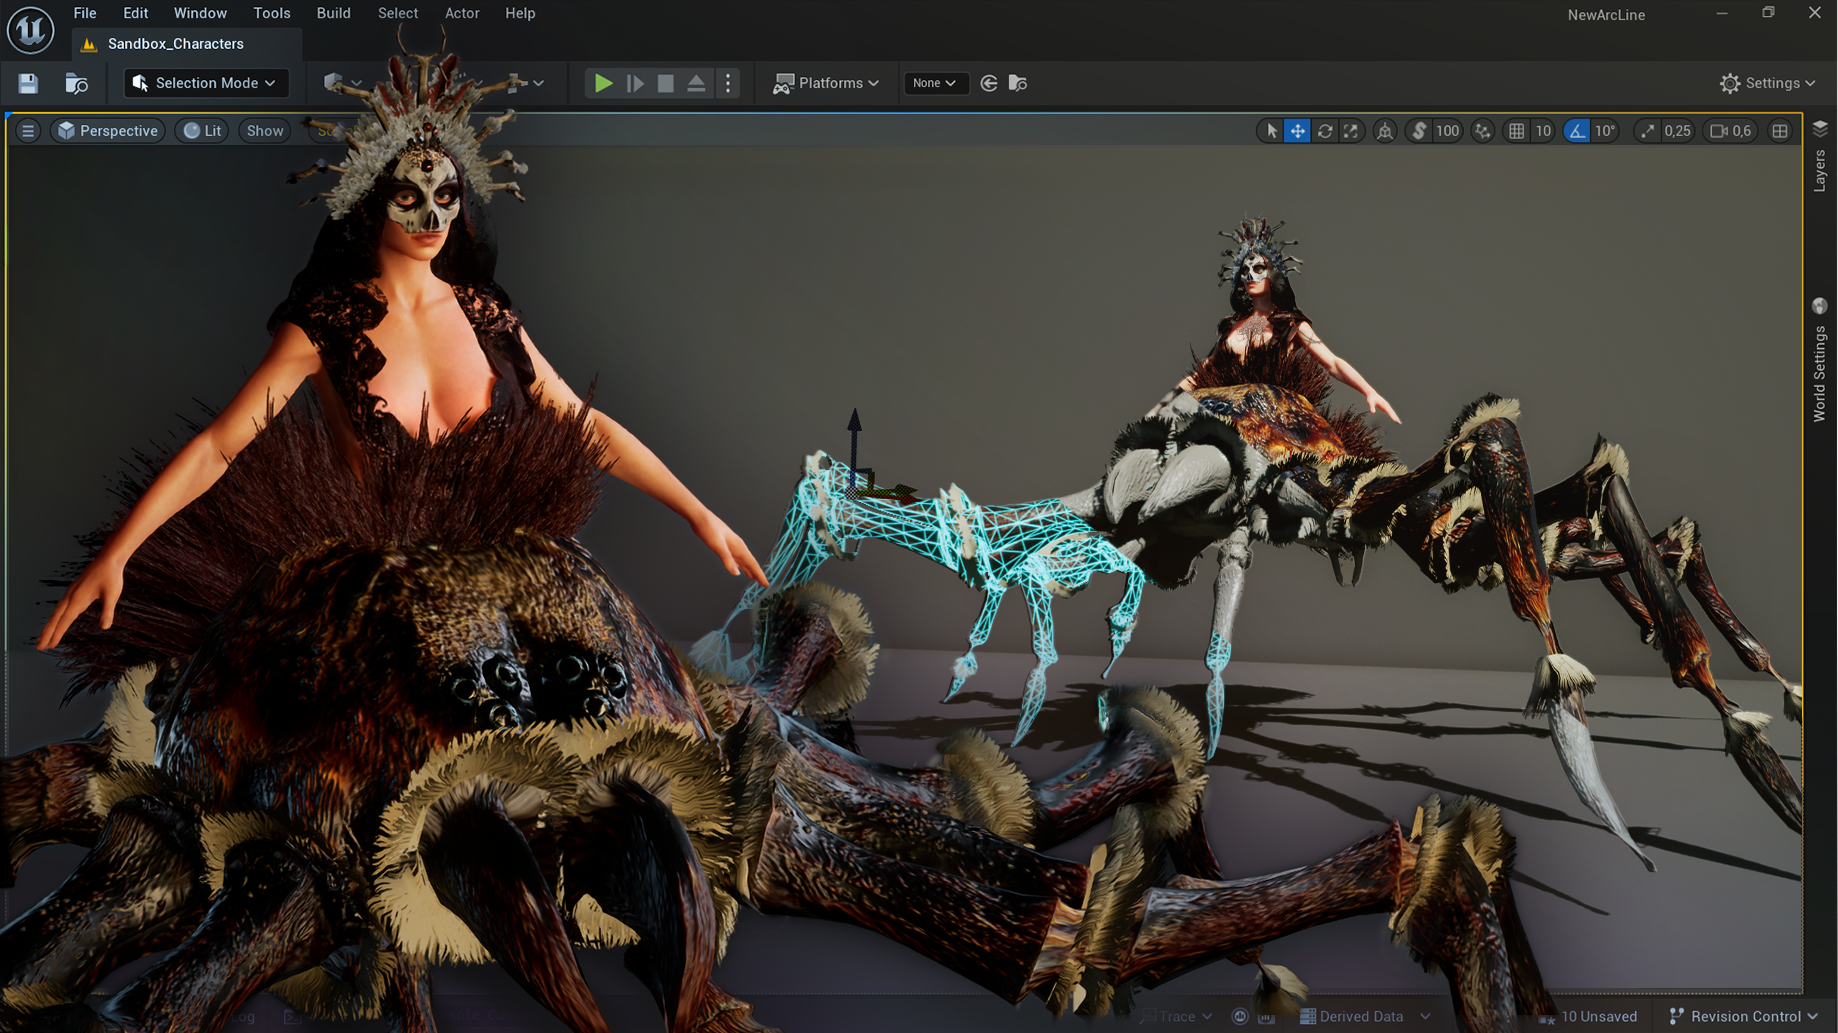Disable rotation angle snapping
Screen dimensions: 1838x1033
(x=1577, y=131)
